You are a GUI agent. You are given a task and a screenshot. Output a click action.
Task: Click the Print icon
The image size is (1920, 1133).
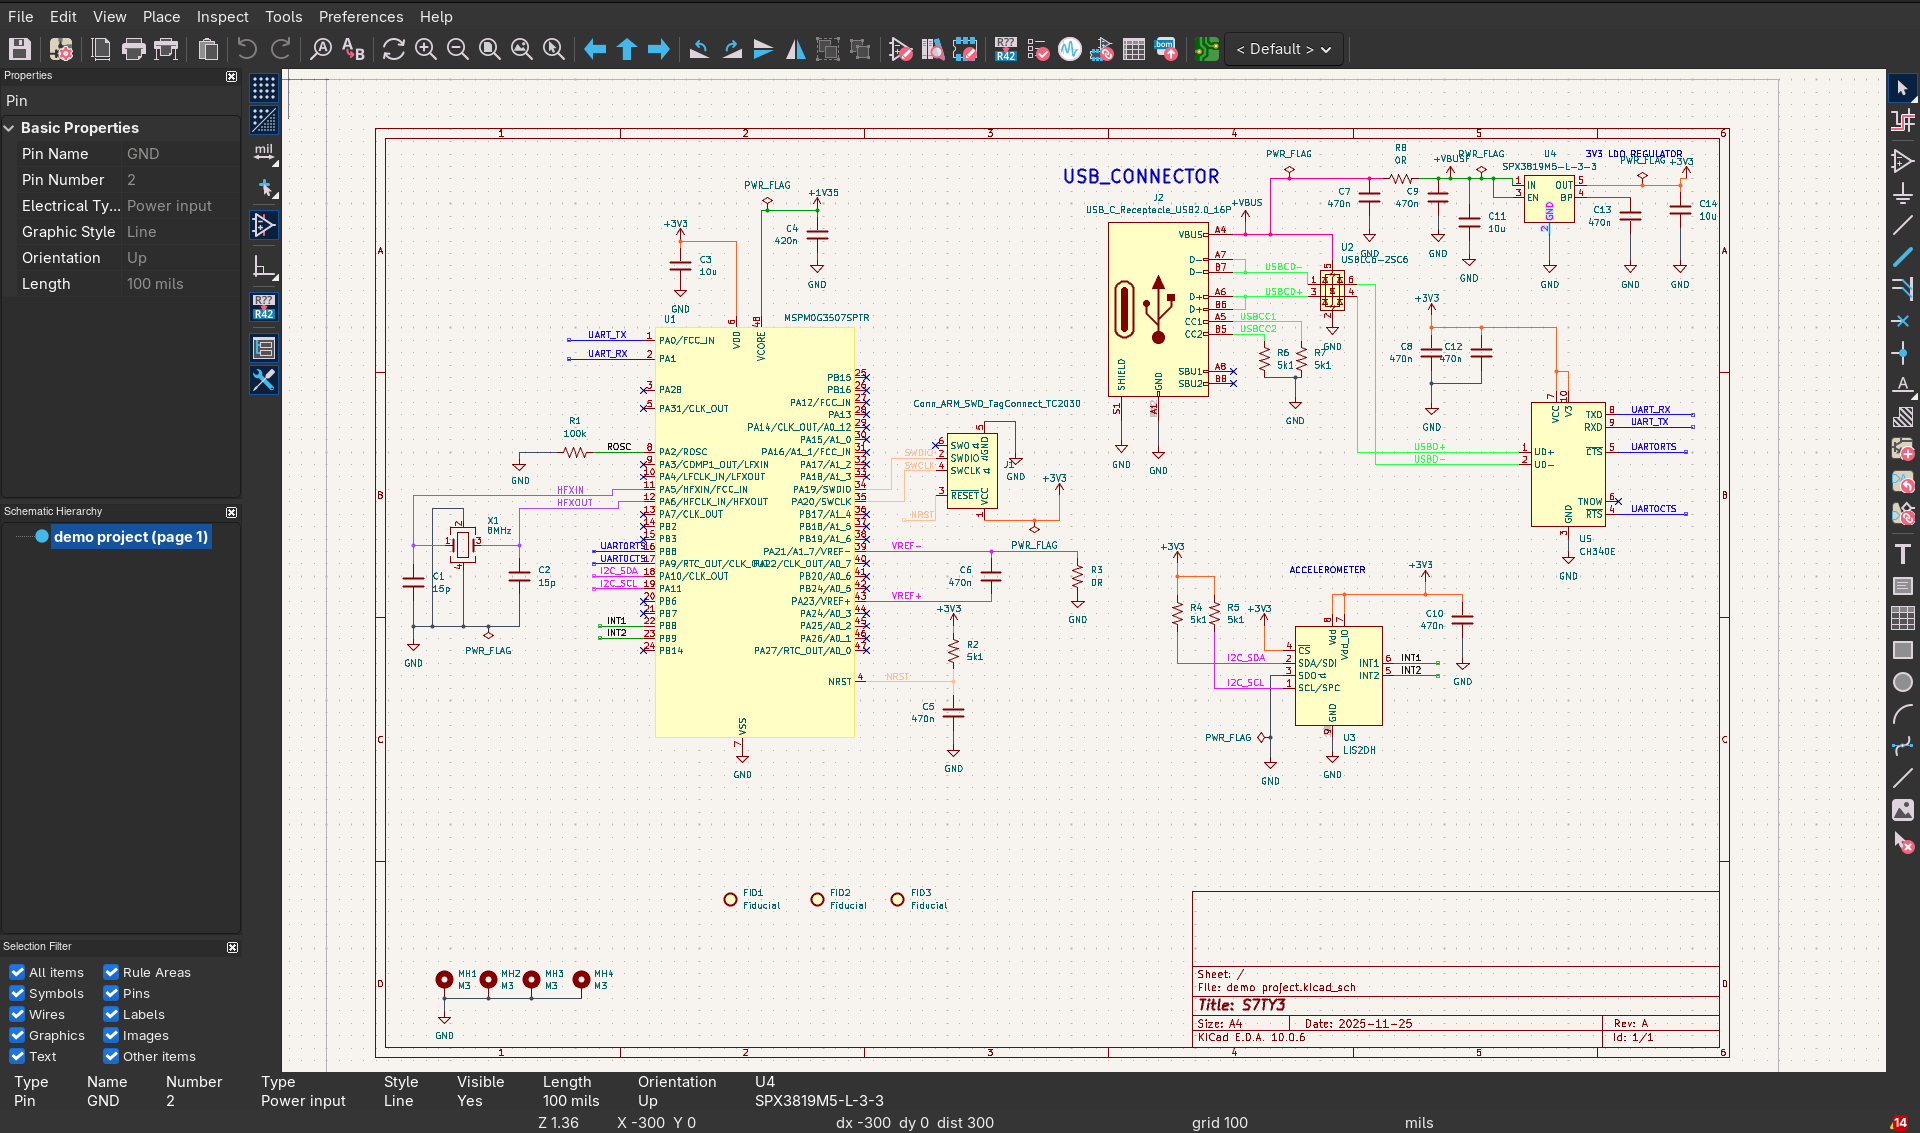tap(133, 49)
